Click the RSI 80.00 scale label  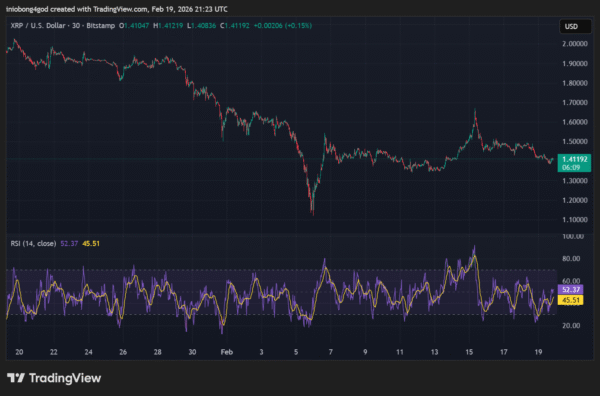click(571, 259)
